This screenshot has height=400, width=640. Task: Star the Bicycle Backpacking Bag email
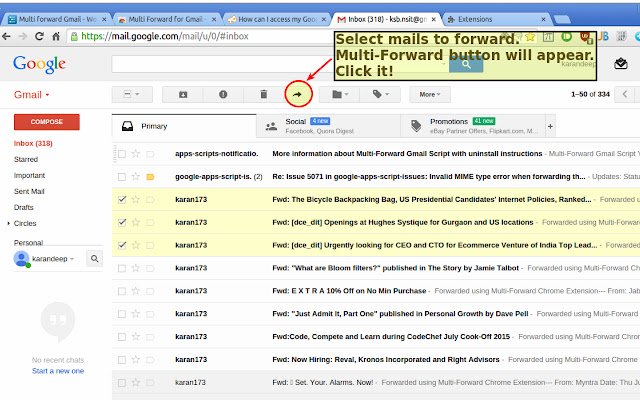tap(136, 200)
